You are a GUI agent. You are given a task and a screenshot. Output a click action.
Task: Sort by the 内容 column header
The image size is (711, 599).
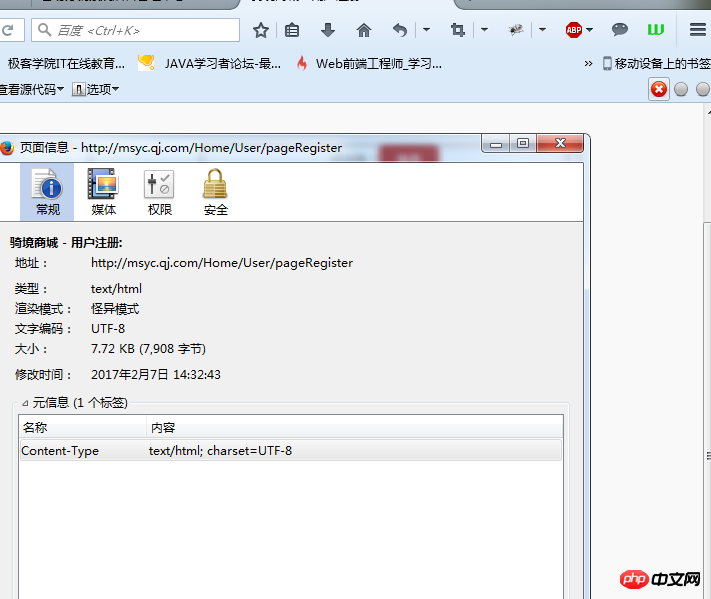point(355,428)
